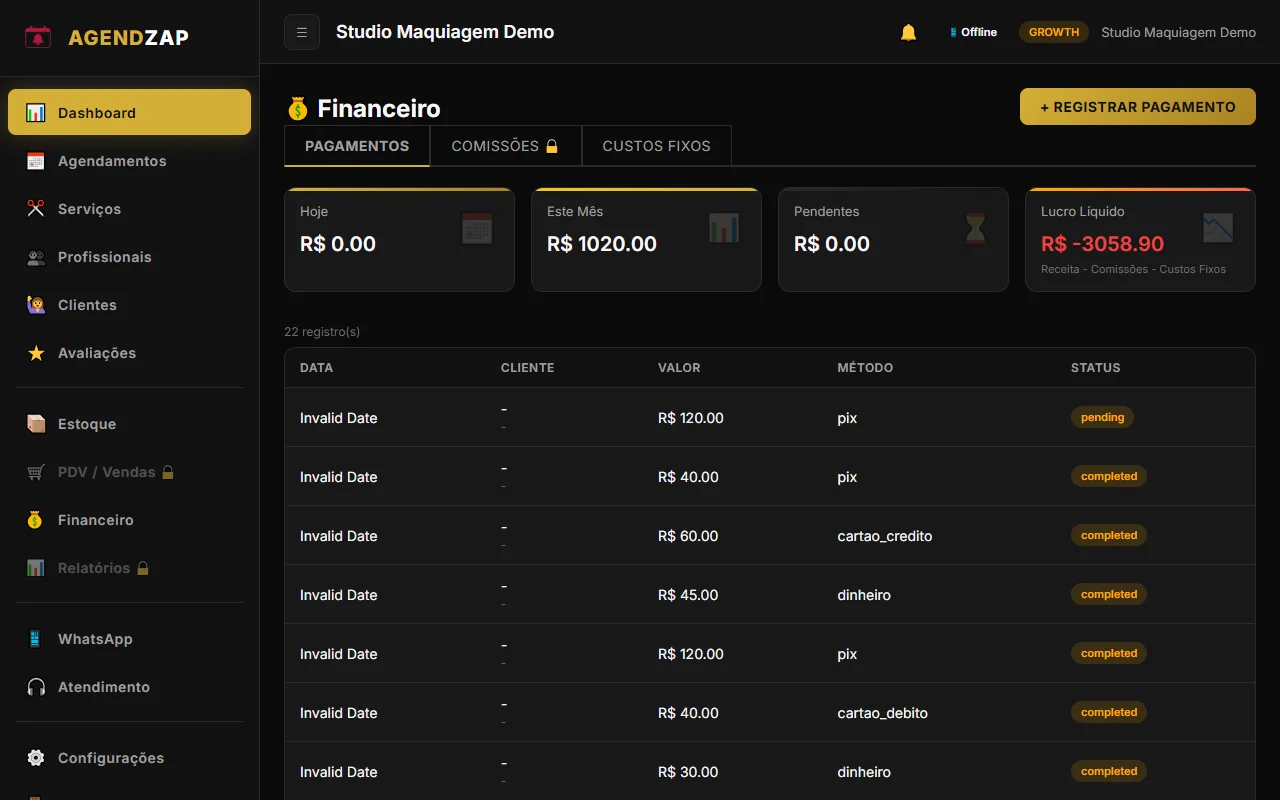
Task: Open Agendamentos from the sidebar calendar icon
Action: coord(36,161)
